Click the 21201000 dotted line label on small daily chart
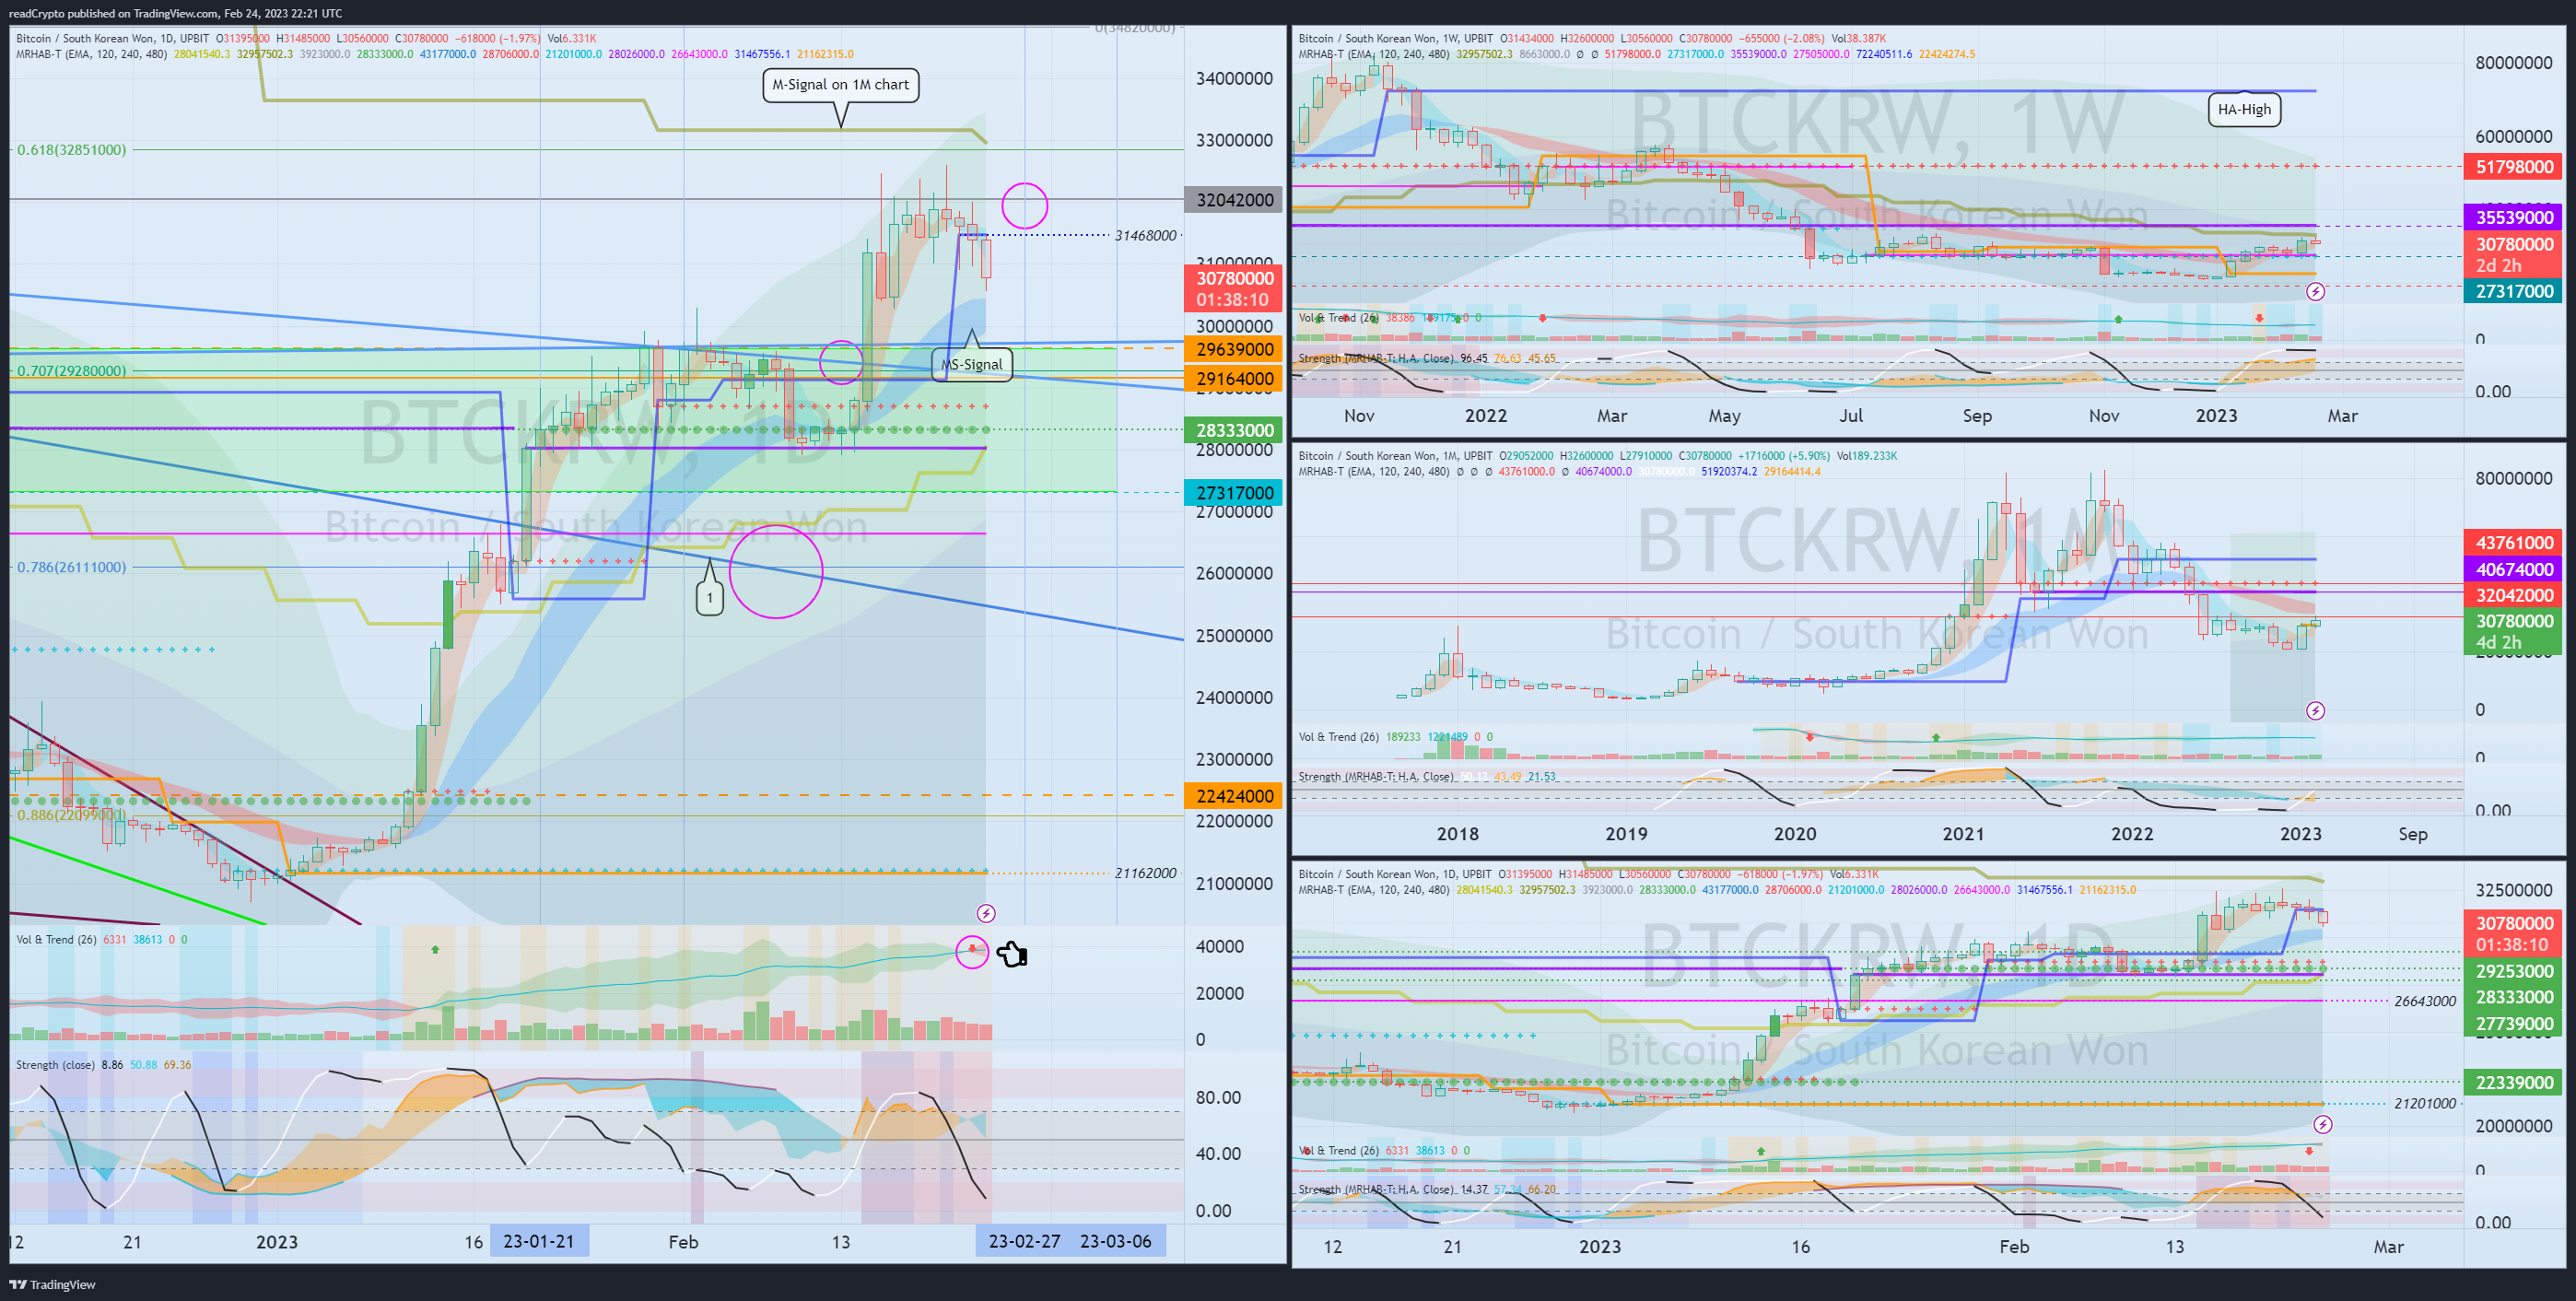This screenshot has height=1301, width=2576. pos(2424,1103)
